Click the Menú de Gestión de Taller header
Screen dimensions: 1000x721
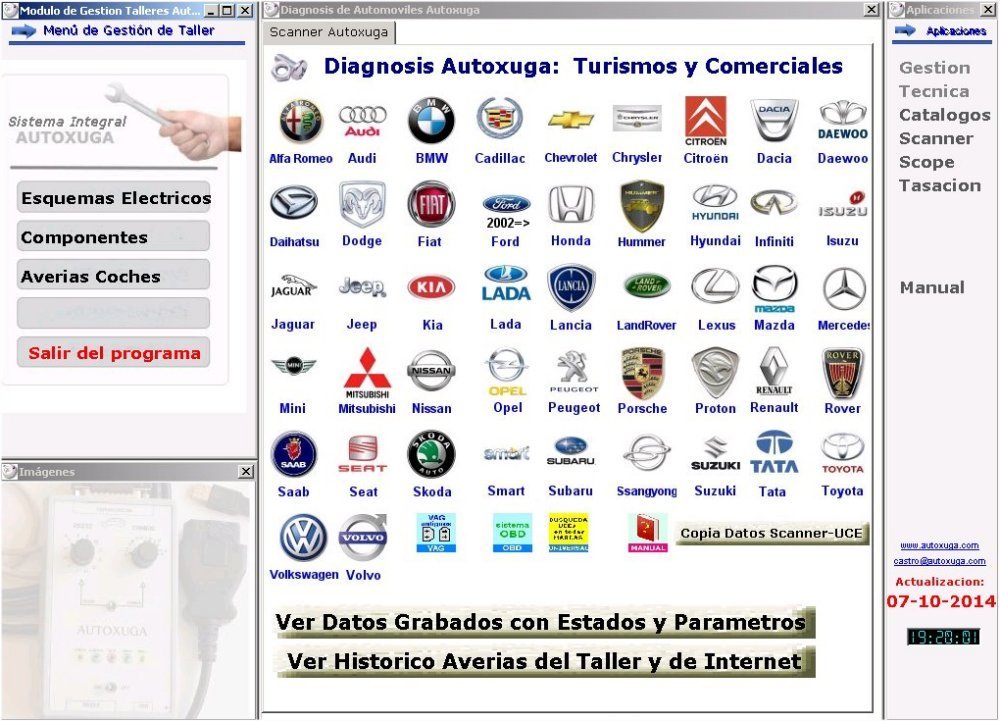128,31
